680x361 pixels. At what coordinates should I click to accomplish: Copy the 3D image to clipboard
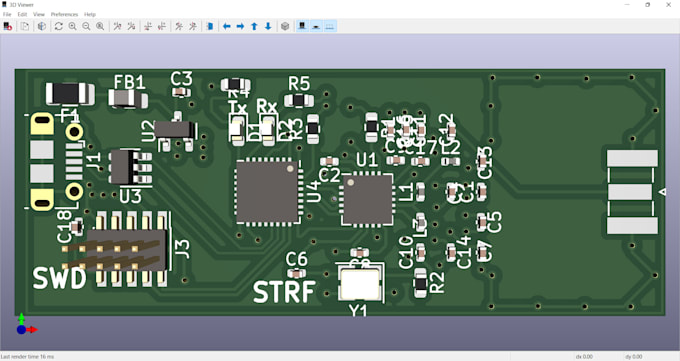pos(25,26)
